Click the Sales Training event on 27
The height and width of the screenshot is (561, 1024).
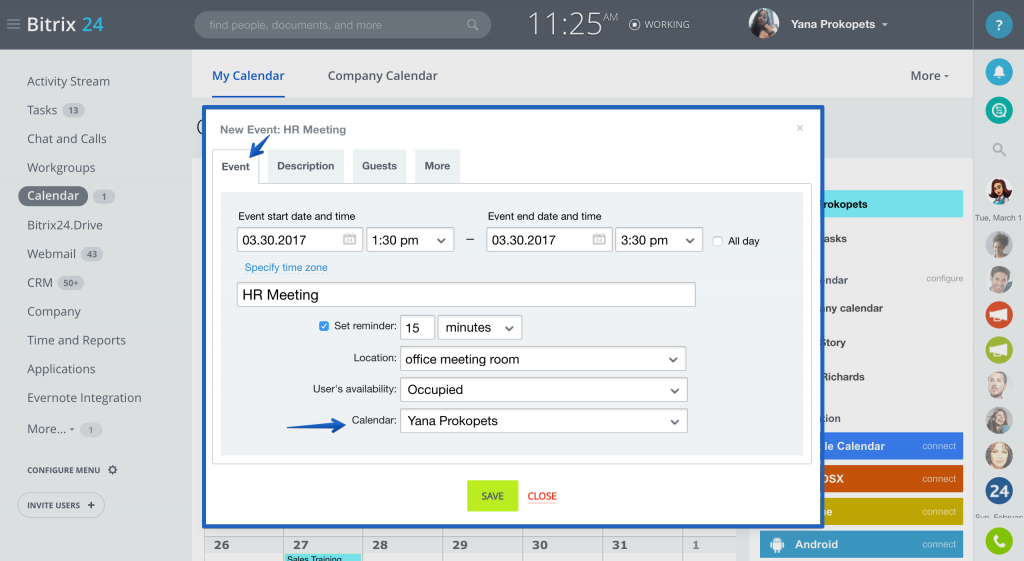tap(323, 557)
